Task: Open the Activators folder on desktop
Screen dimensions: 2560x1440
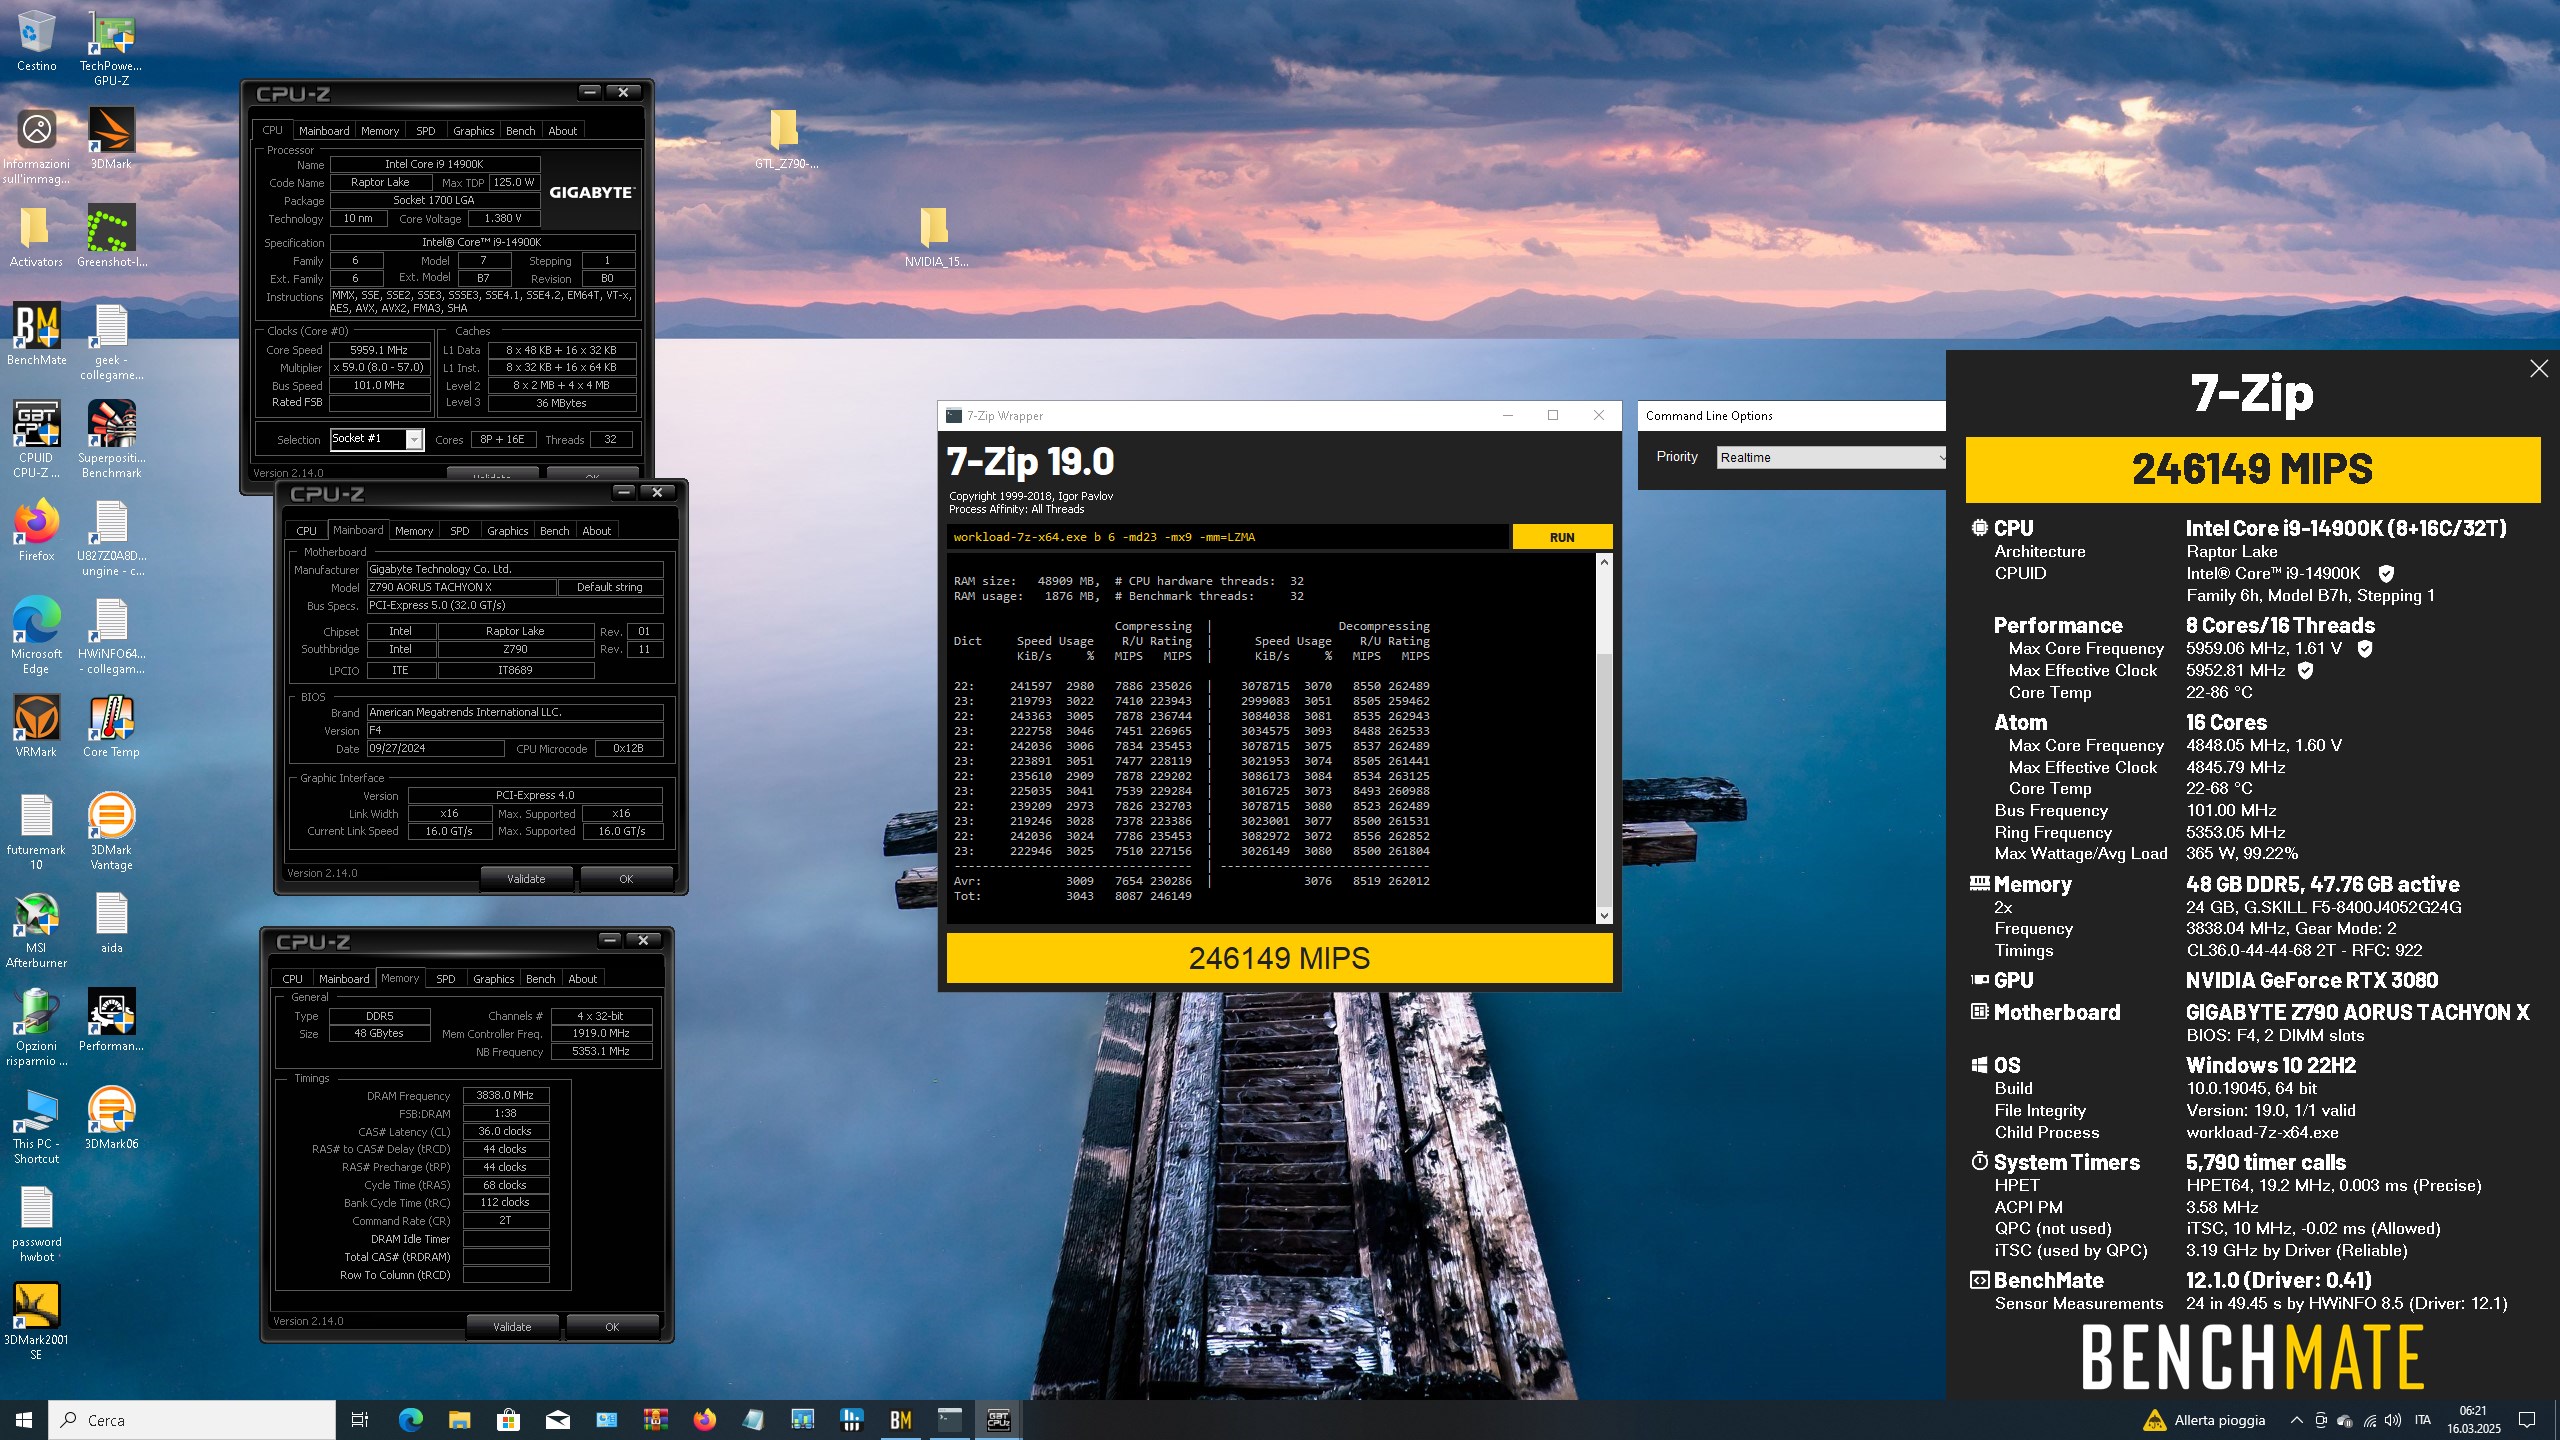Action: point(37,236)
